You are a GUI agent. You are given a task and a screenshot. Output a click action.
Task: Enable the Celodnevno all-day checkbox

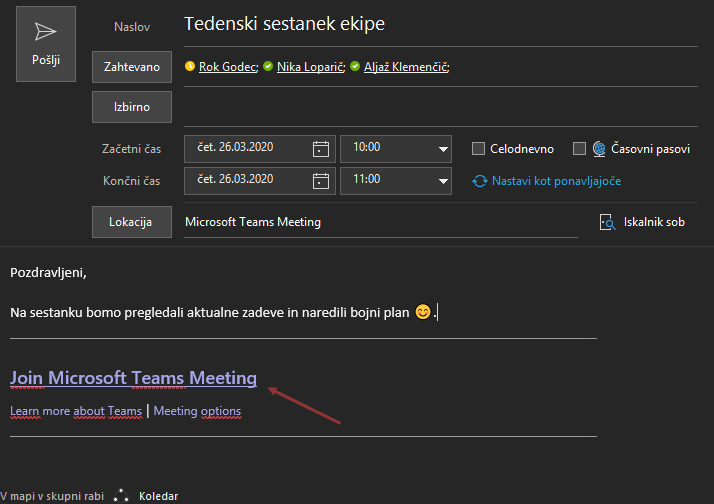point(478,149)
